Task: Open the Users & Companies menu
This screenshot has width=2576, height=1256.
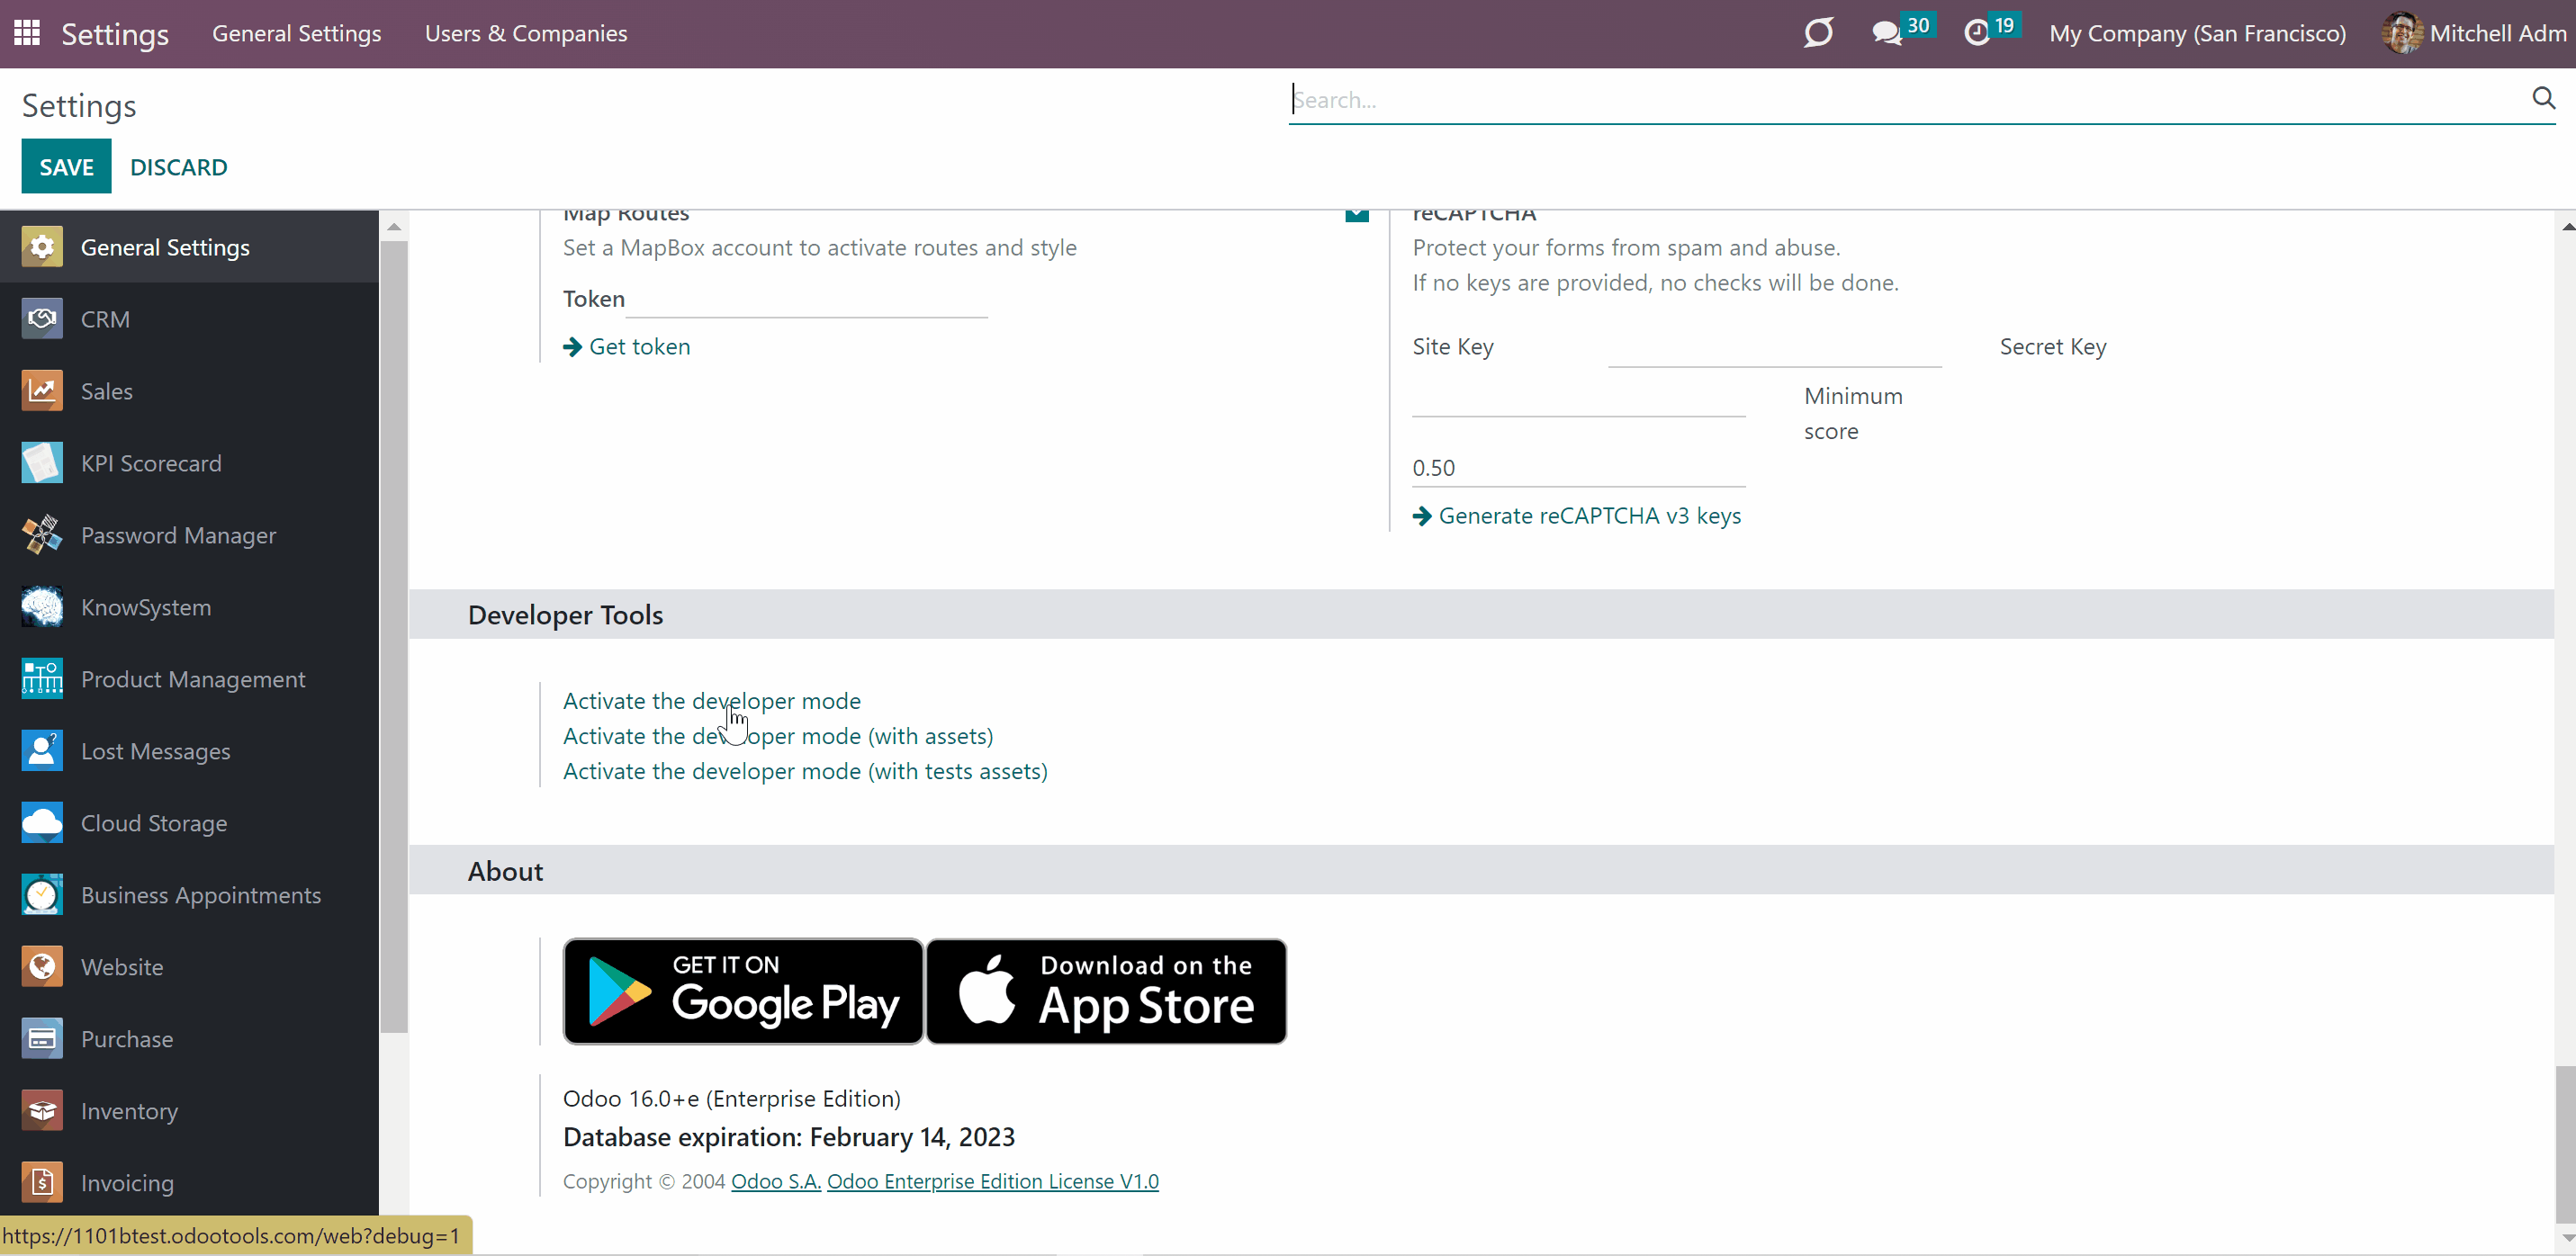Action: (x=526, y=33)
